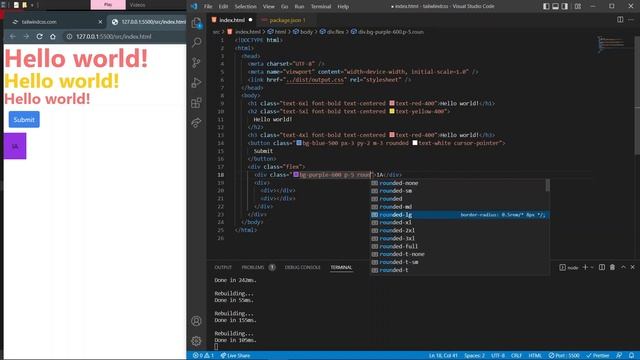Open the Source Control view
Screen dimensions: 640x360
tap(196, 62)
